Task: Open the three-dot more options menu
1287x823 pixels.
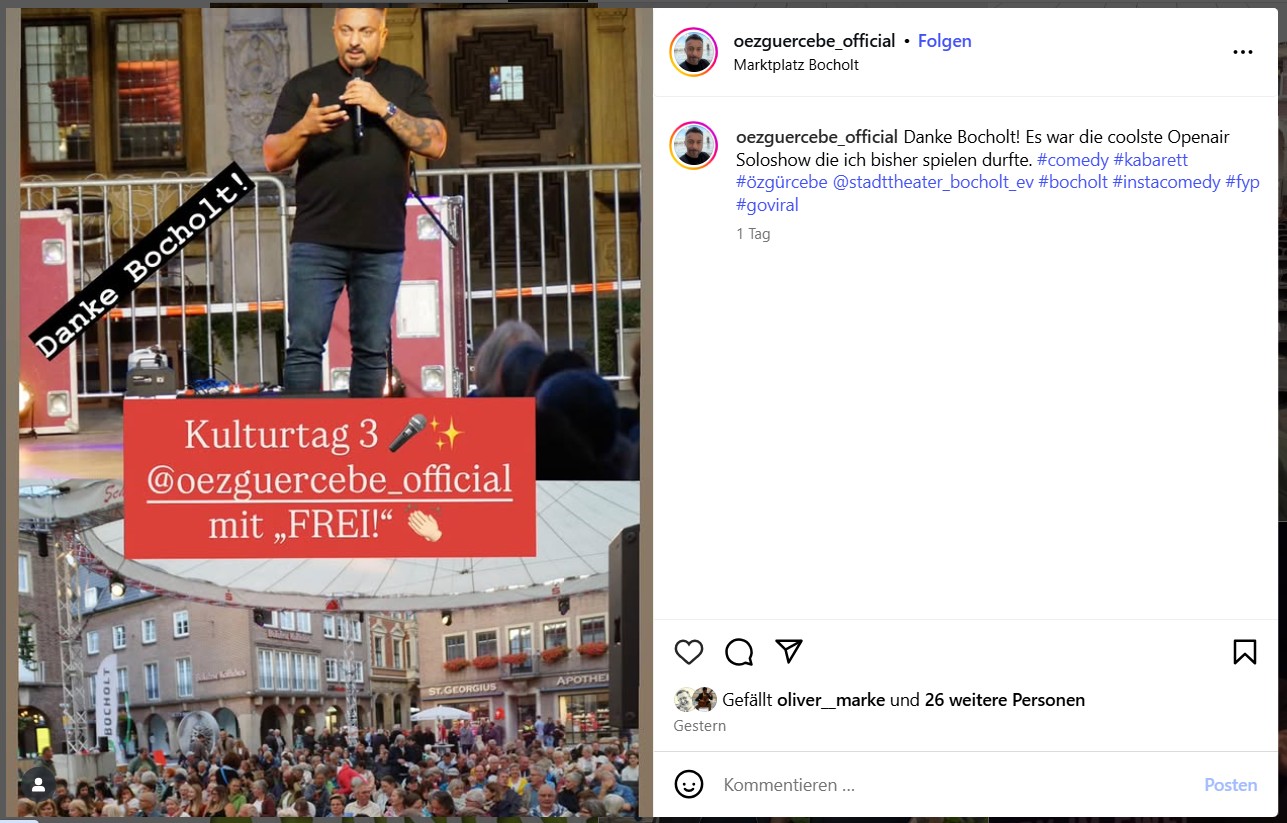Action: pos(1243,52)
